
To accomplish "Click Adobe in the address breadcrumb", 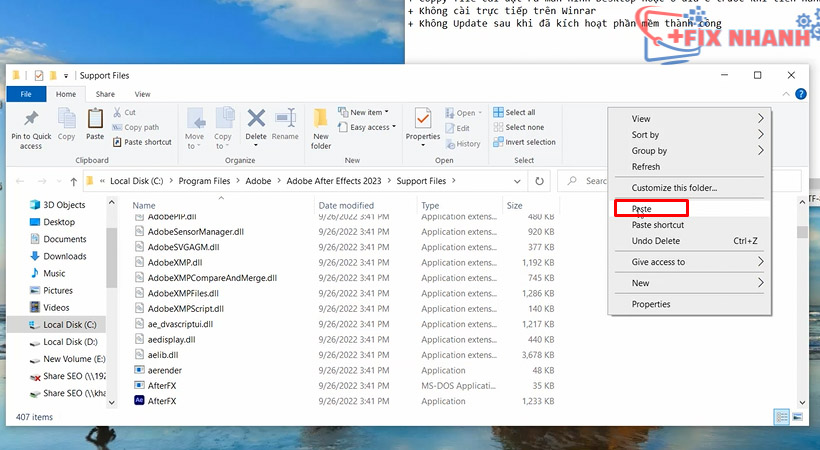I will (x=258, y=181).
